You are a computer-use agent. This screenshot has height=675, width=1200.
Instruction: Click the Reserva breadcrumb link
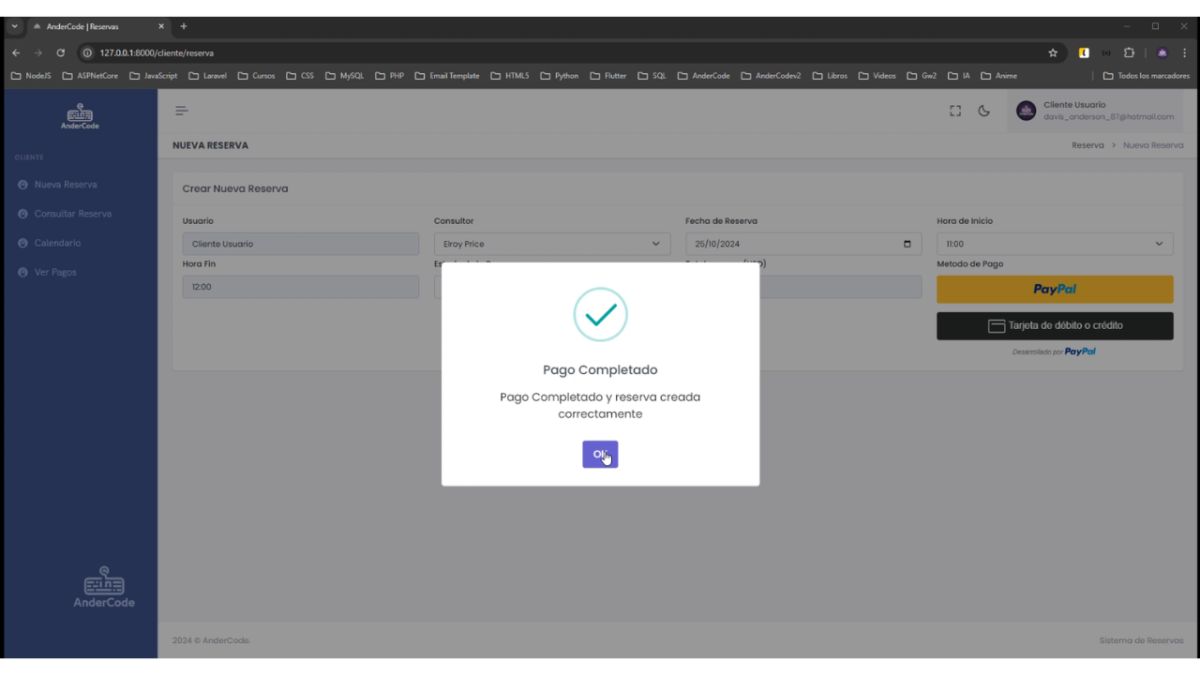[1087, 146]
